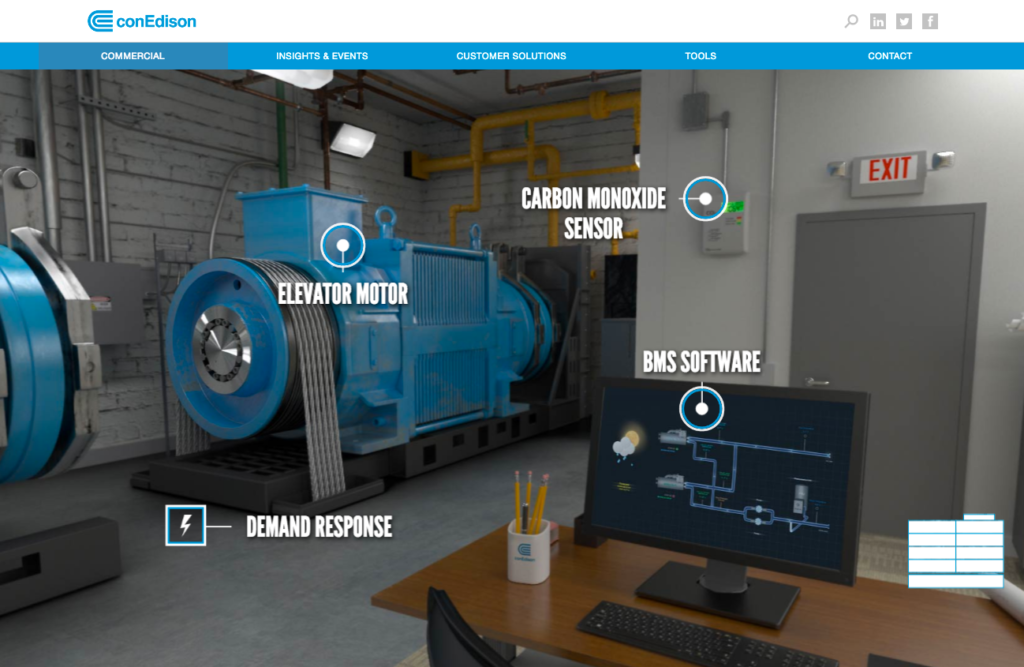
Task: Click the Demand Response text label
Action: [319, 526]
